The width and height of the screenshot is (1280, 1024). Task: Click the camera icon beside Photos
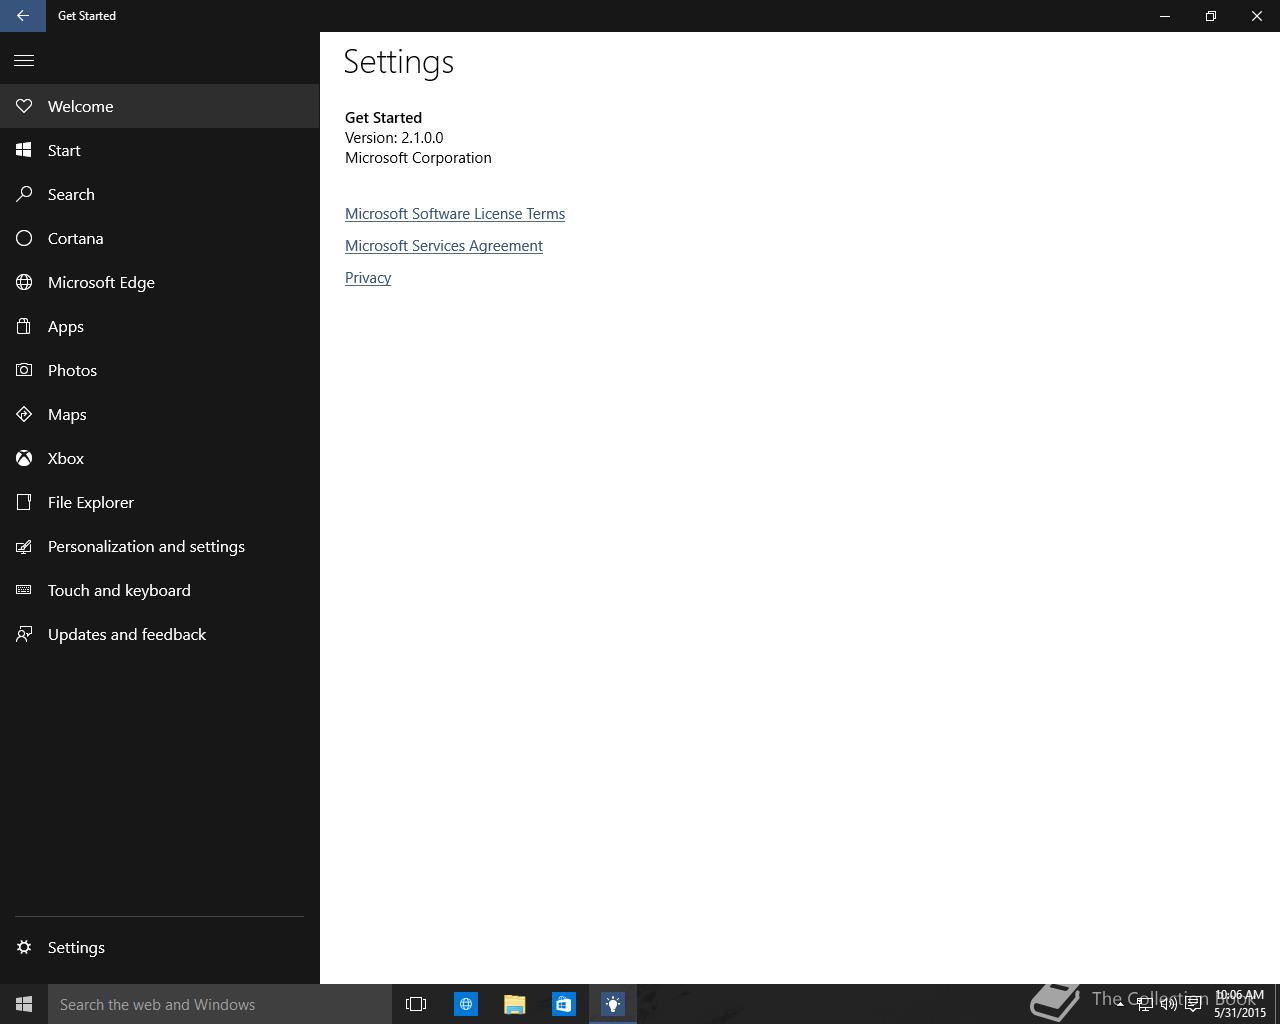click(24, 370)
